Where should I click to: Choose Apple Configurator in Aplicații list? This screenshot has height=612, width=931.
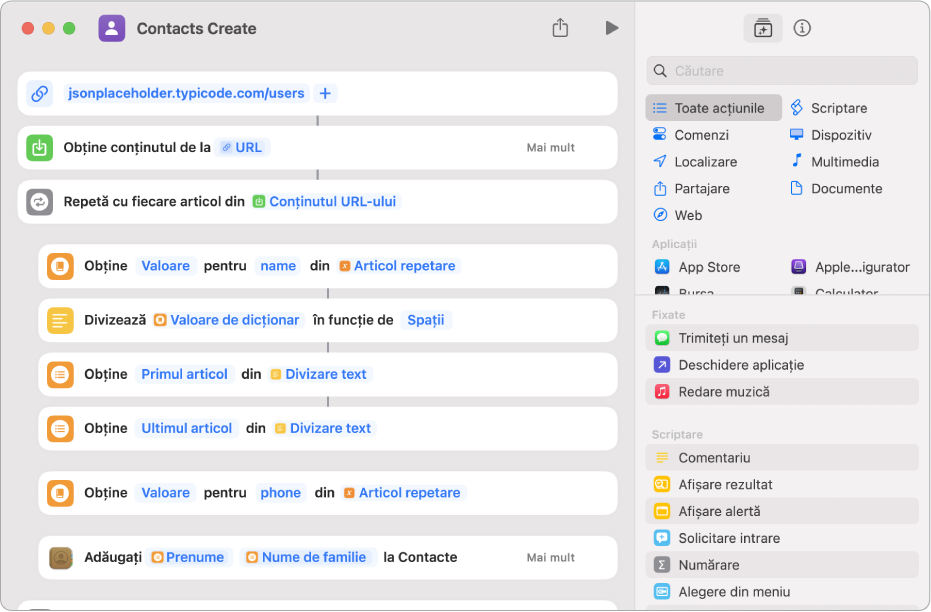[x=850, y=267]
